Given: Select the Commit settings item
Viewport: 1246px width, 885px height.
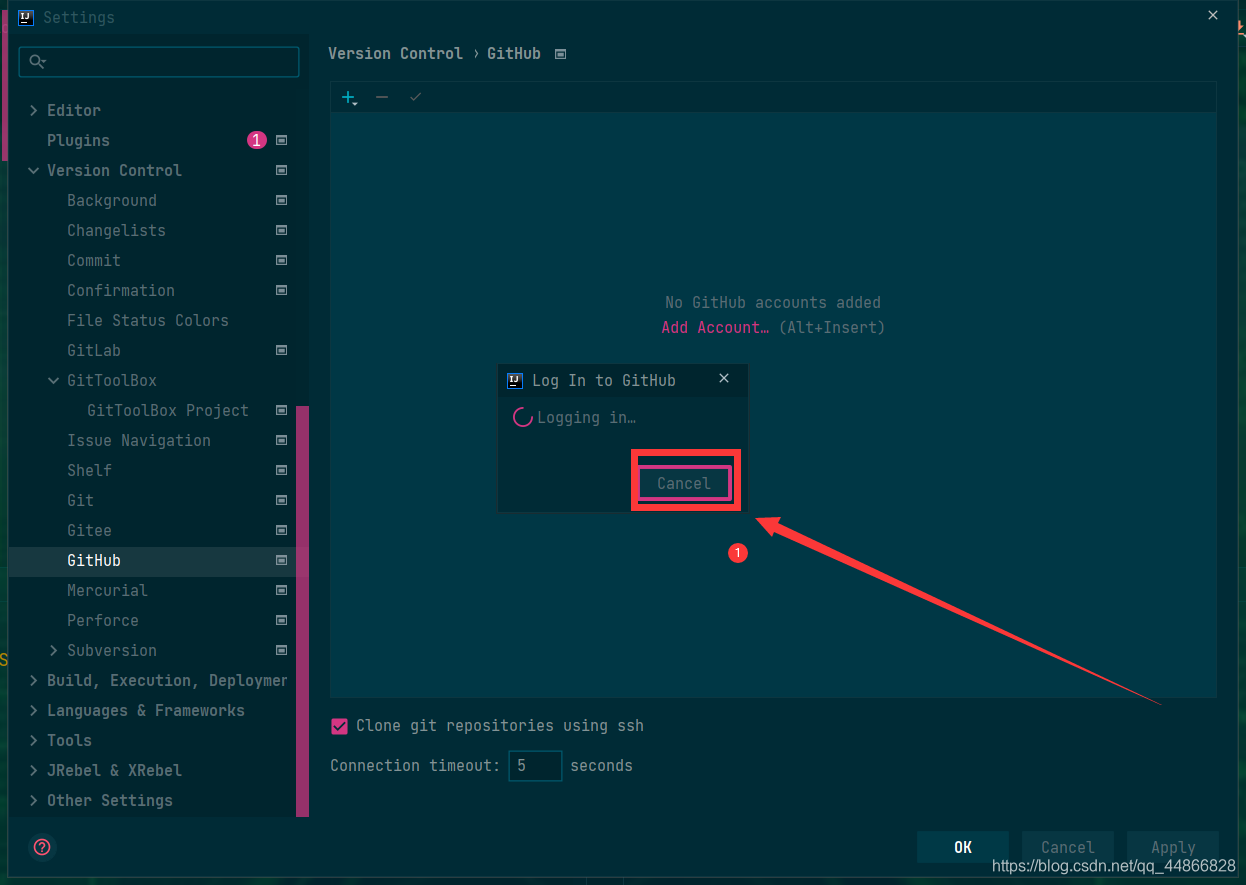Looking at the screenshot, I should [x=94, y=260].
